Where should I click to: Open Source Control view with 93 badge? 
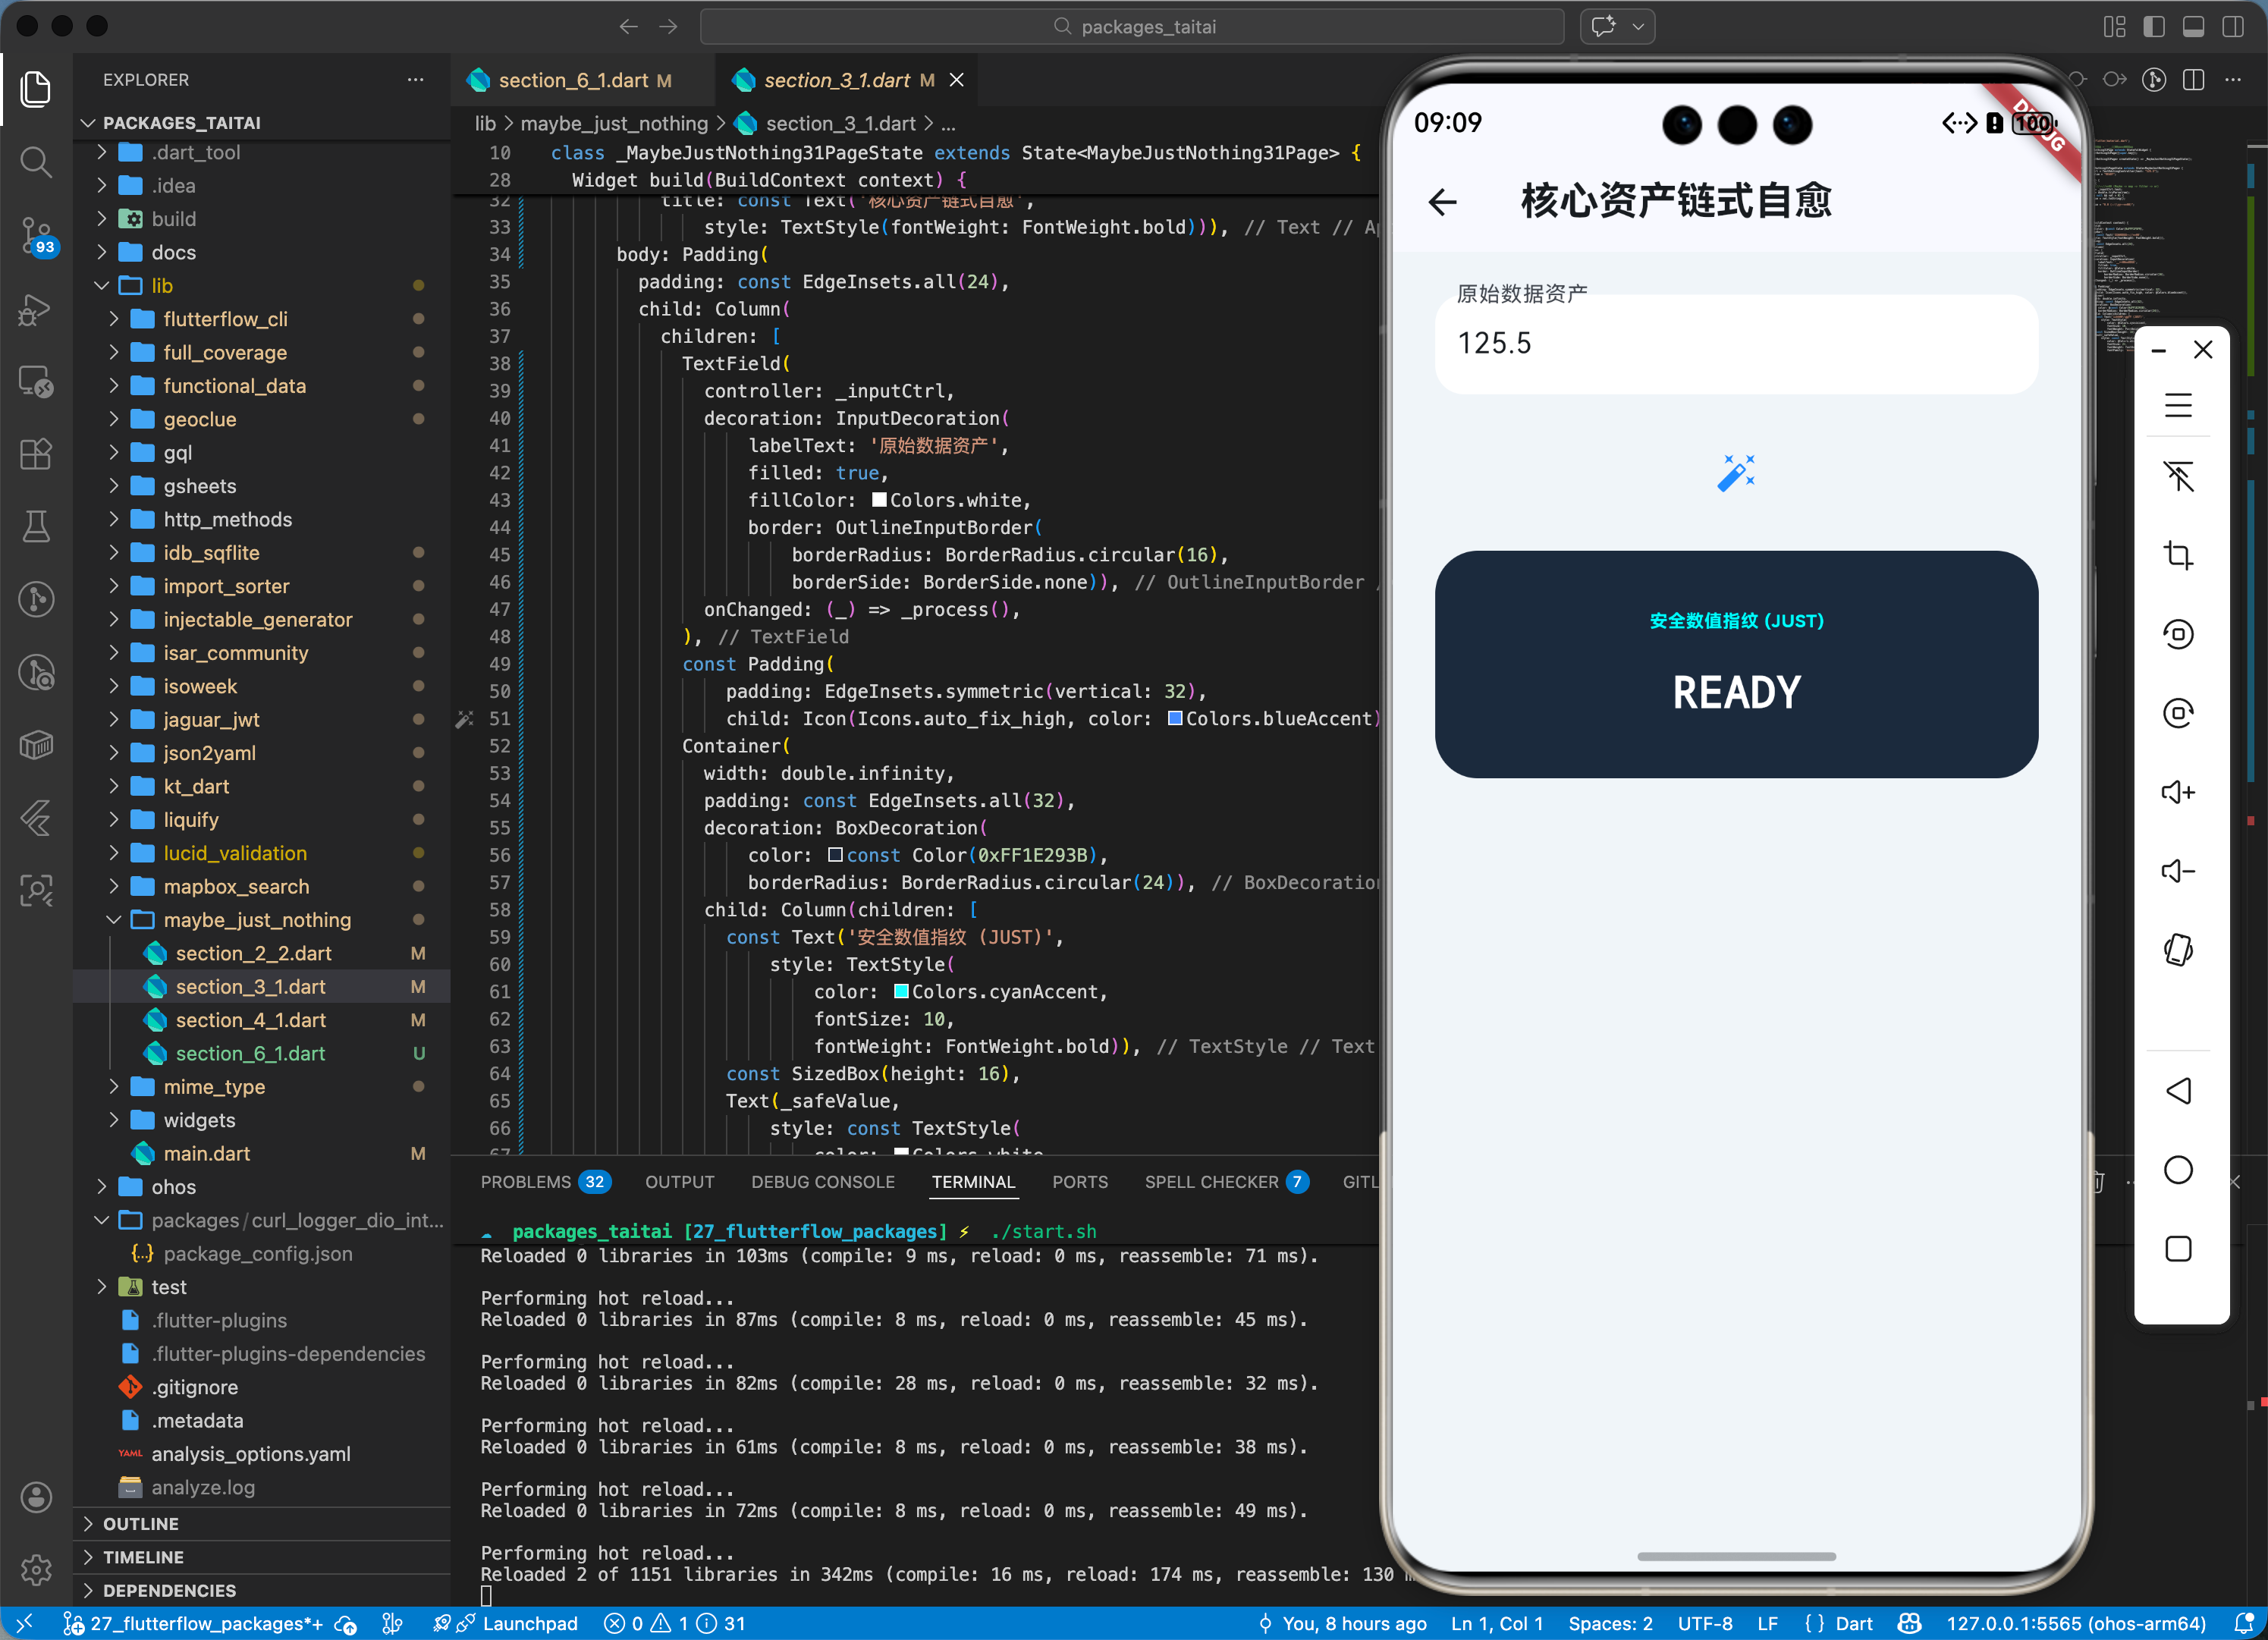click(x=36, y=235)
